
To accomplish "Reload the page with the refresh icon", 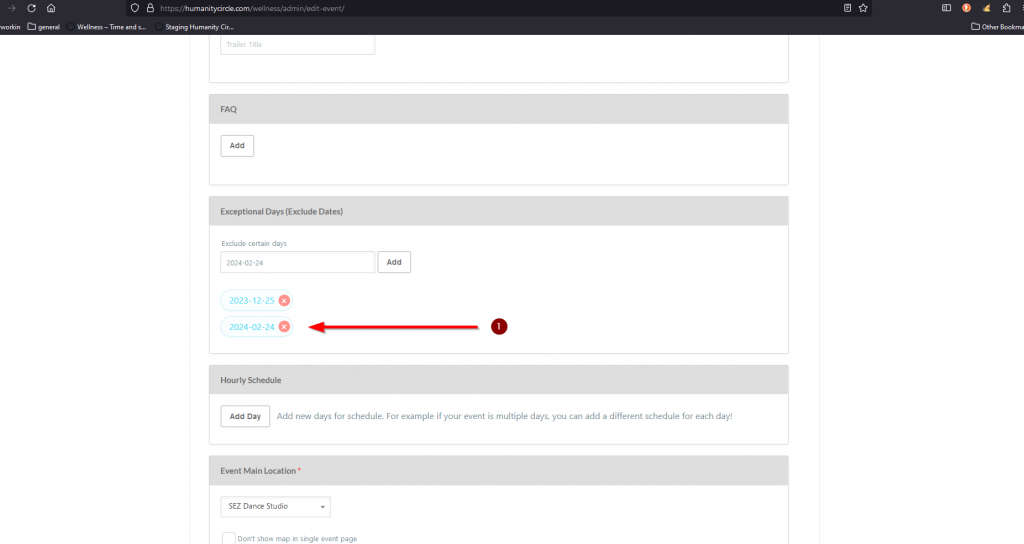I will pyautogui.click(x=31, y=8).
